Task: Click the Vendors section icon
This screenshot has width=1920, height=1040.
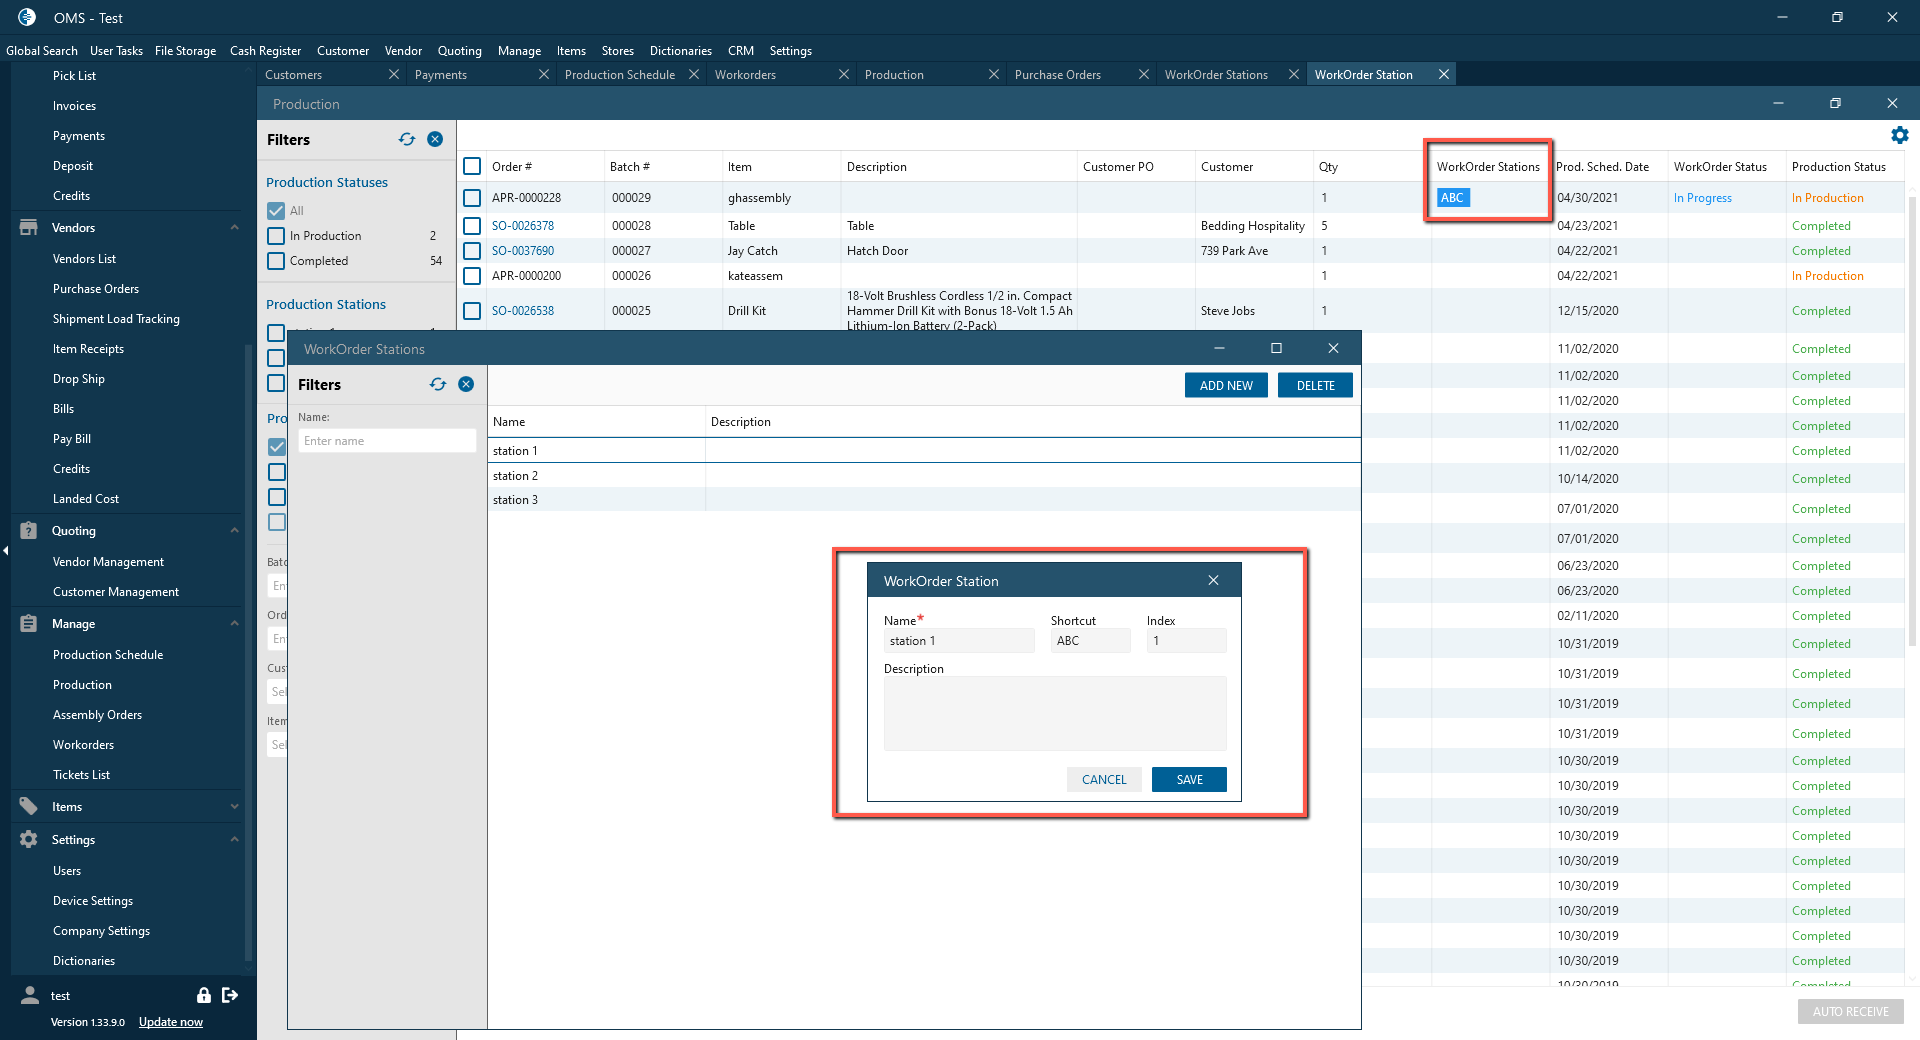Action: tap(28, 227)
